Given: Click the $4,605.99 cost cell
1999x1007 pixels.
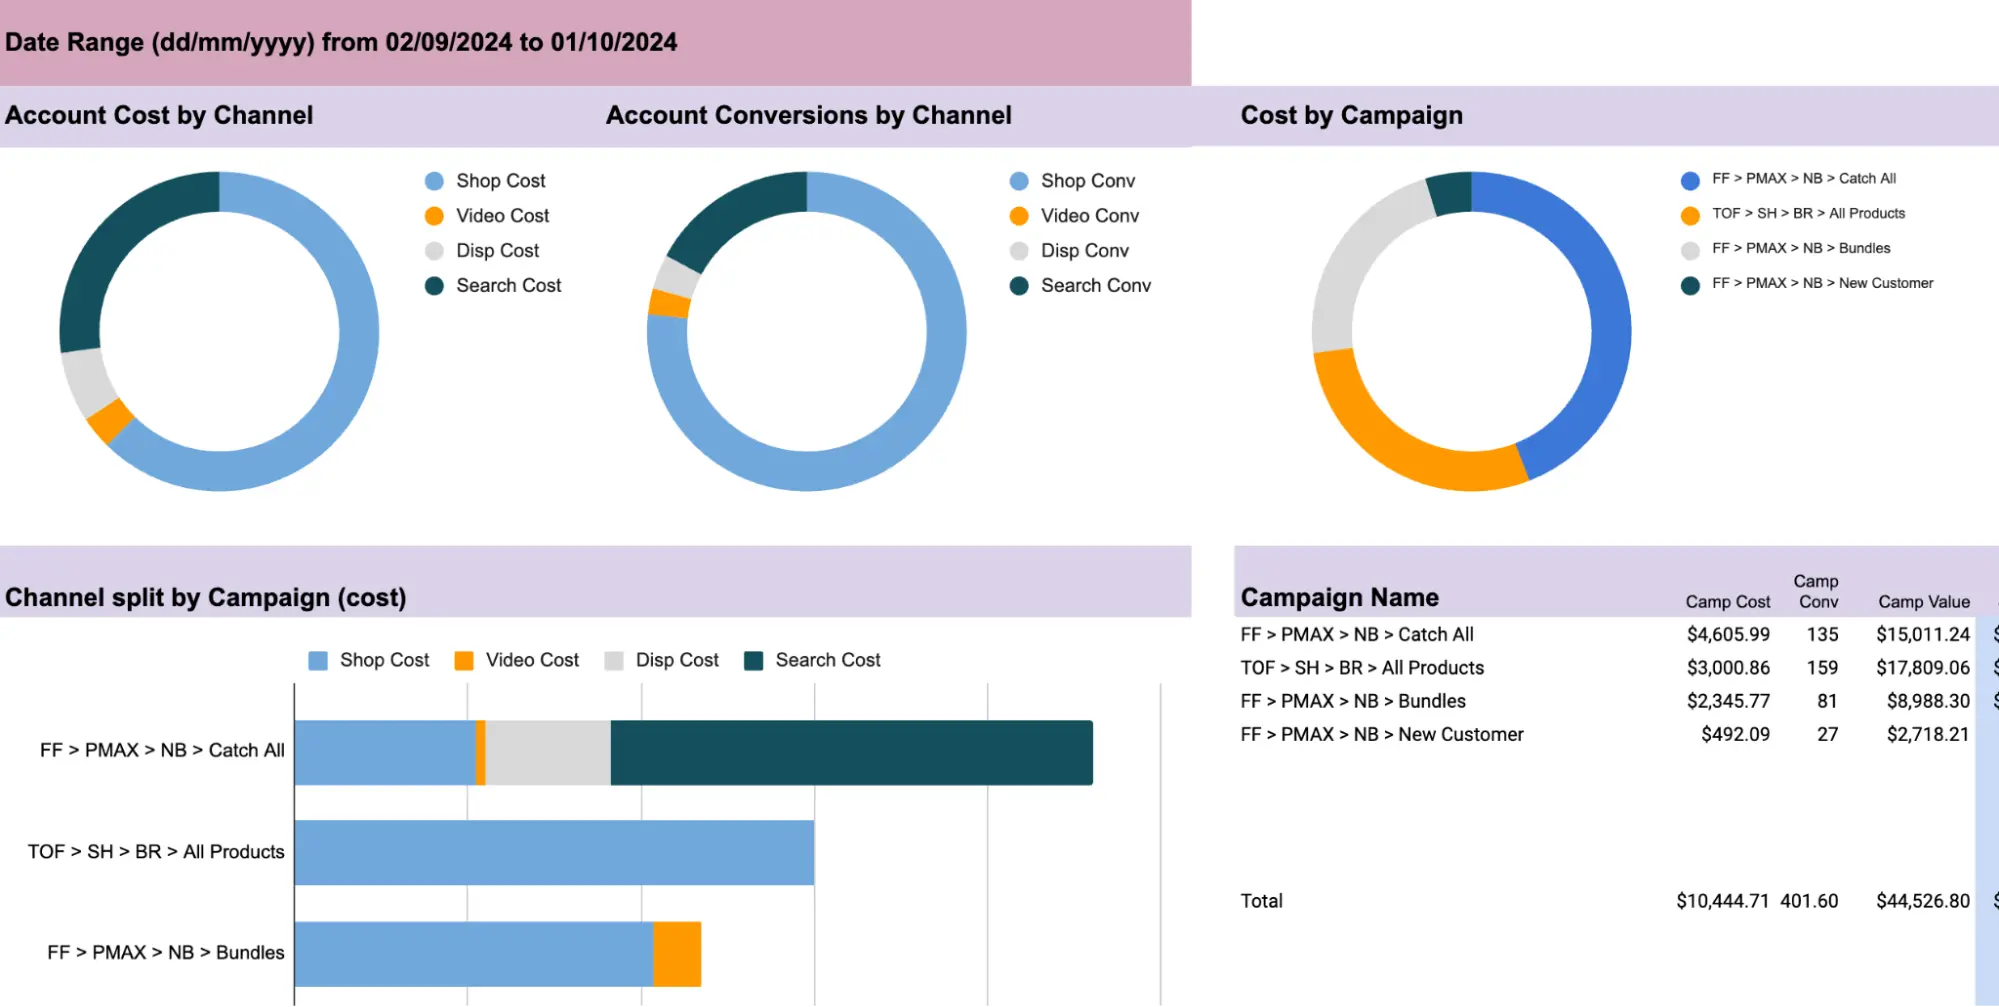Looking at the screenshot, I should (x=1728, y=635).
